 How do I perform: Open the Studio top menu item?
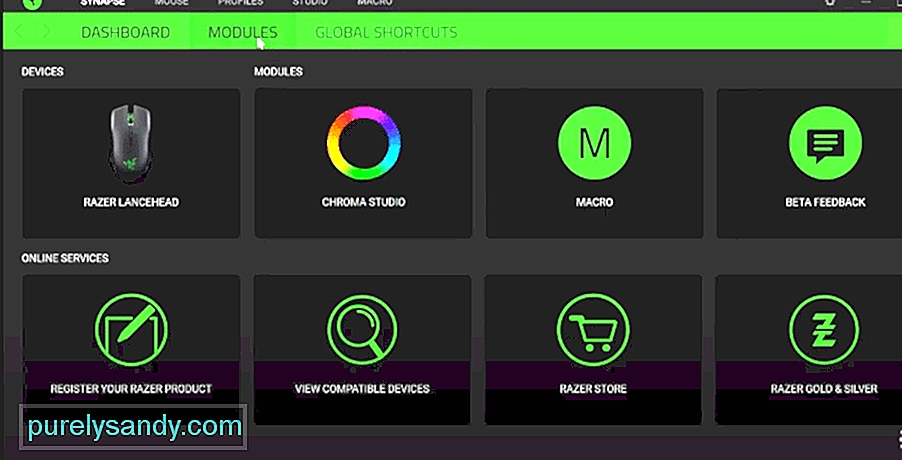coord(309,3)
